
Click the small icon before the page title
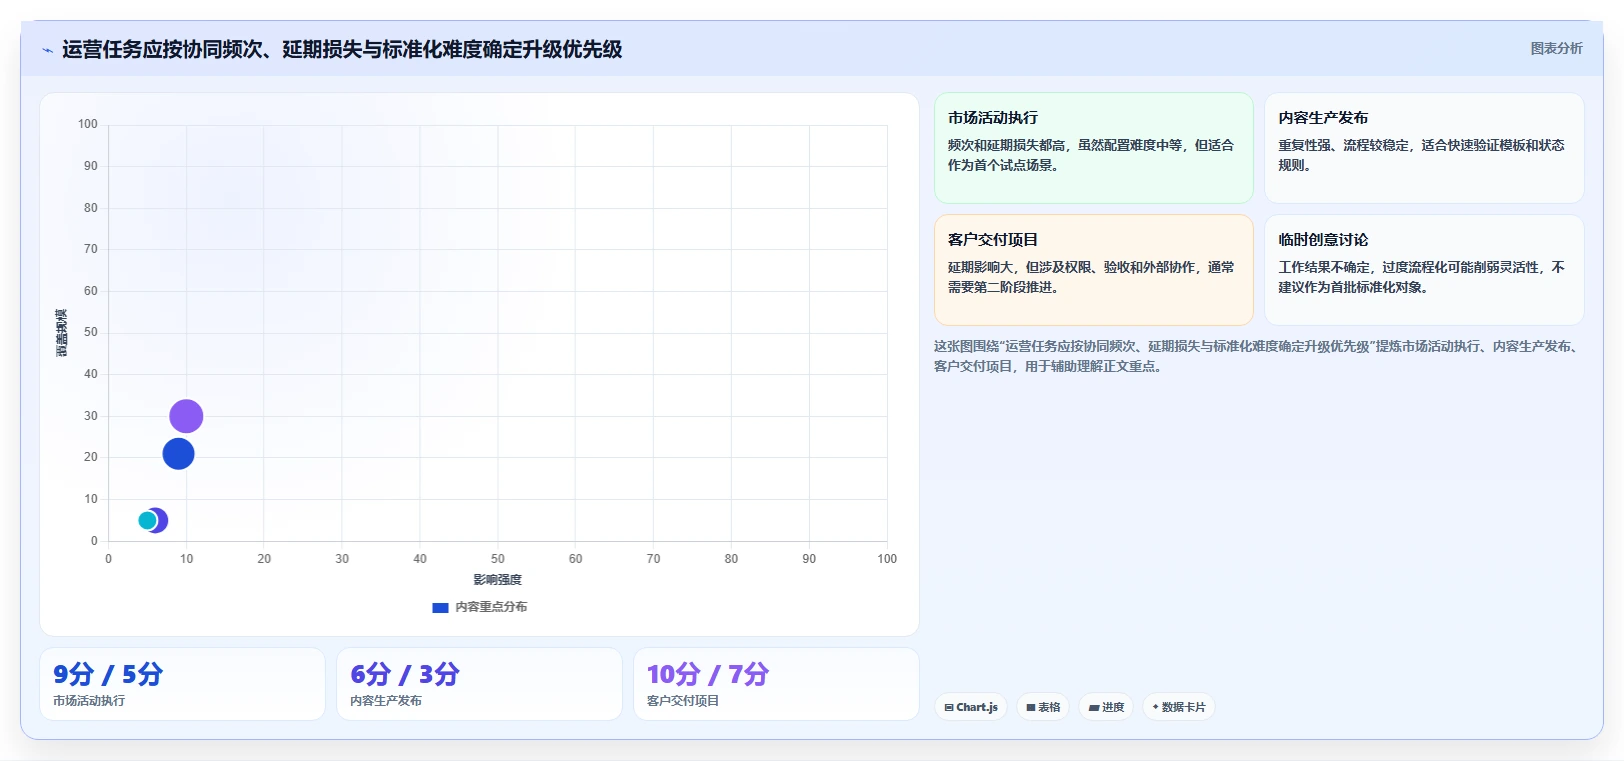click(47, 50)
